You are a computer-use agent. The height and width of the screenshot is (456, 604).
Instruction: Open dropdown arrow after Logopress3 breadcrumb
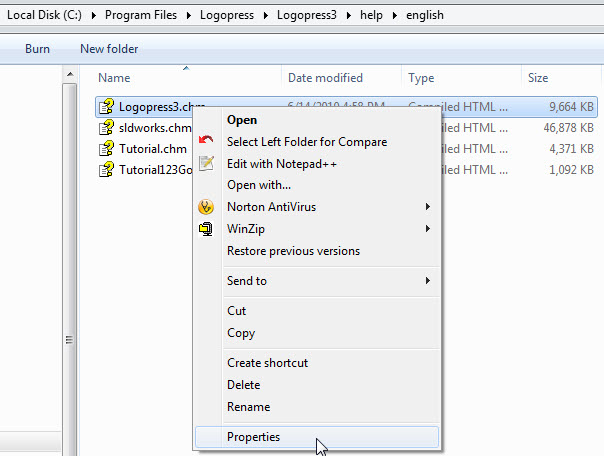(x=349, y=15)
